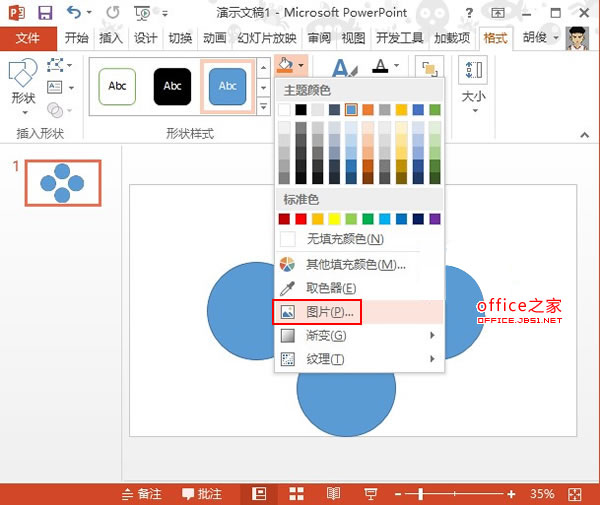Screen dimensions: 600x505
Task: Switch to Normal view in status bar
Action: point(259,494)
